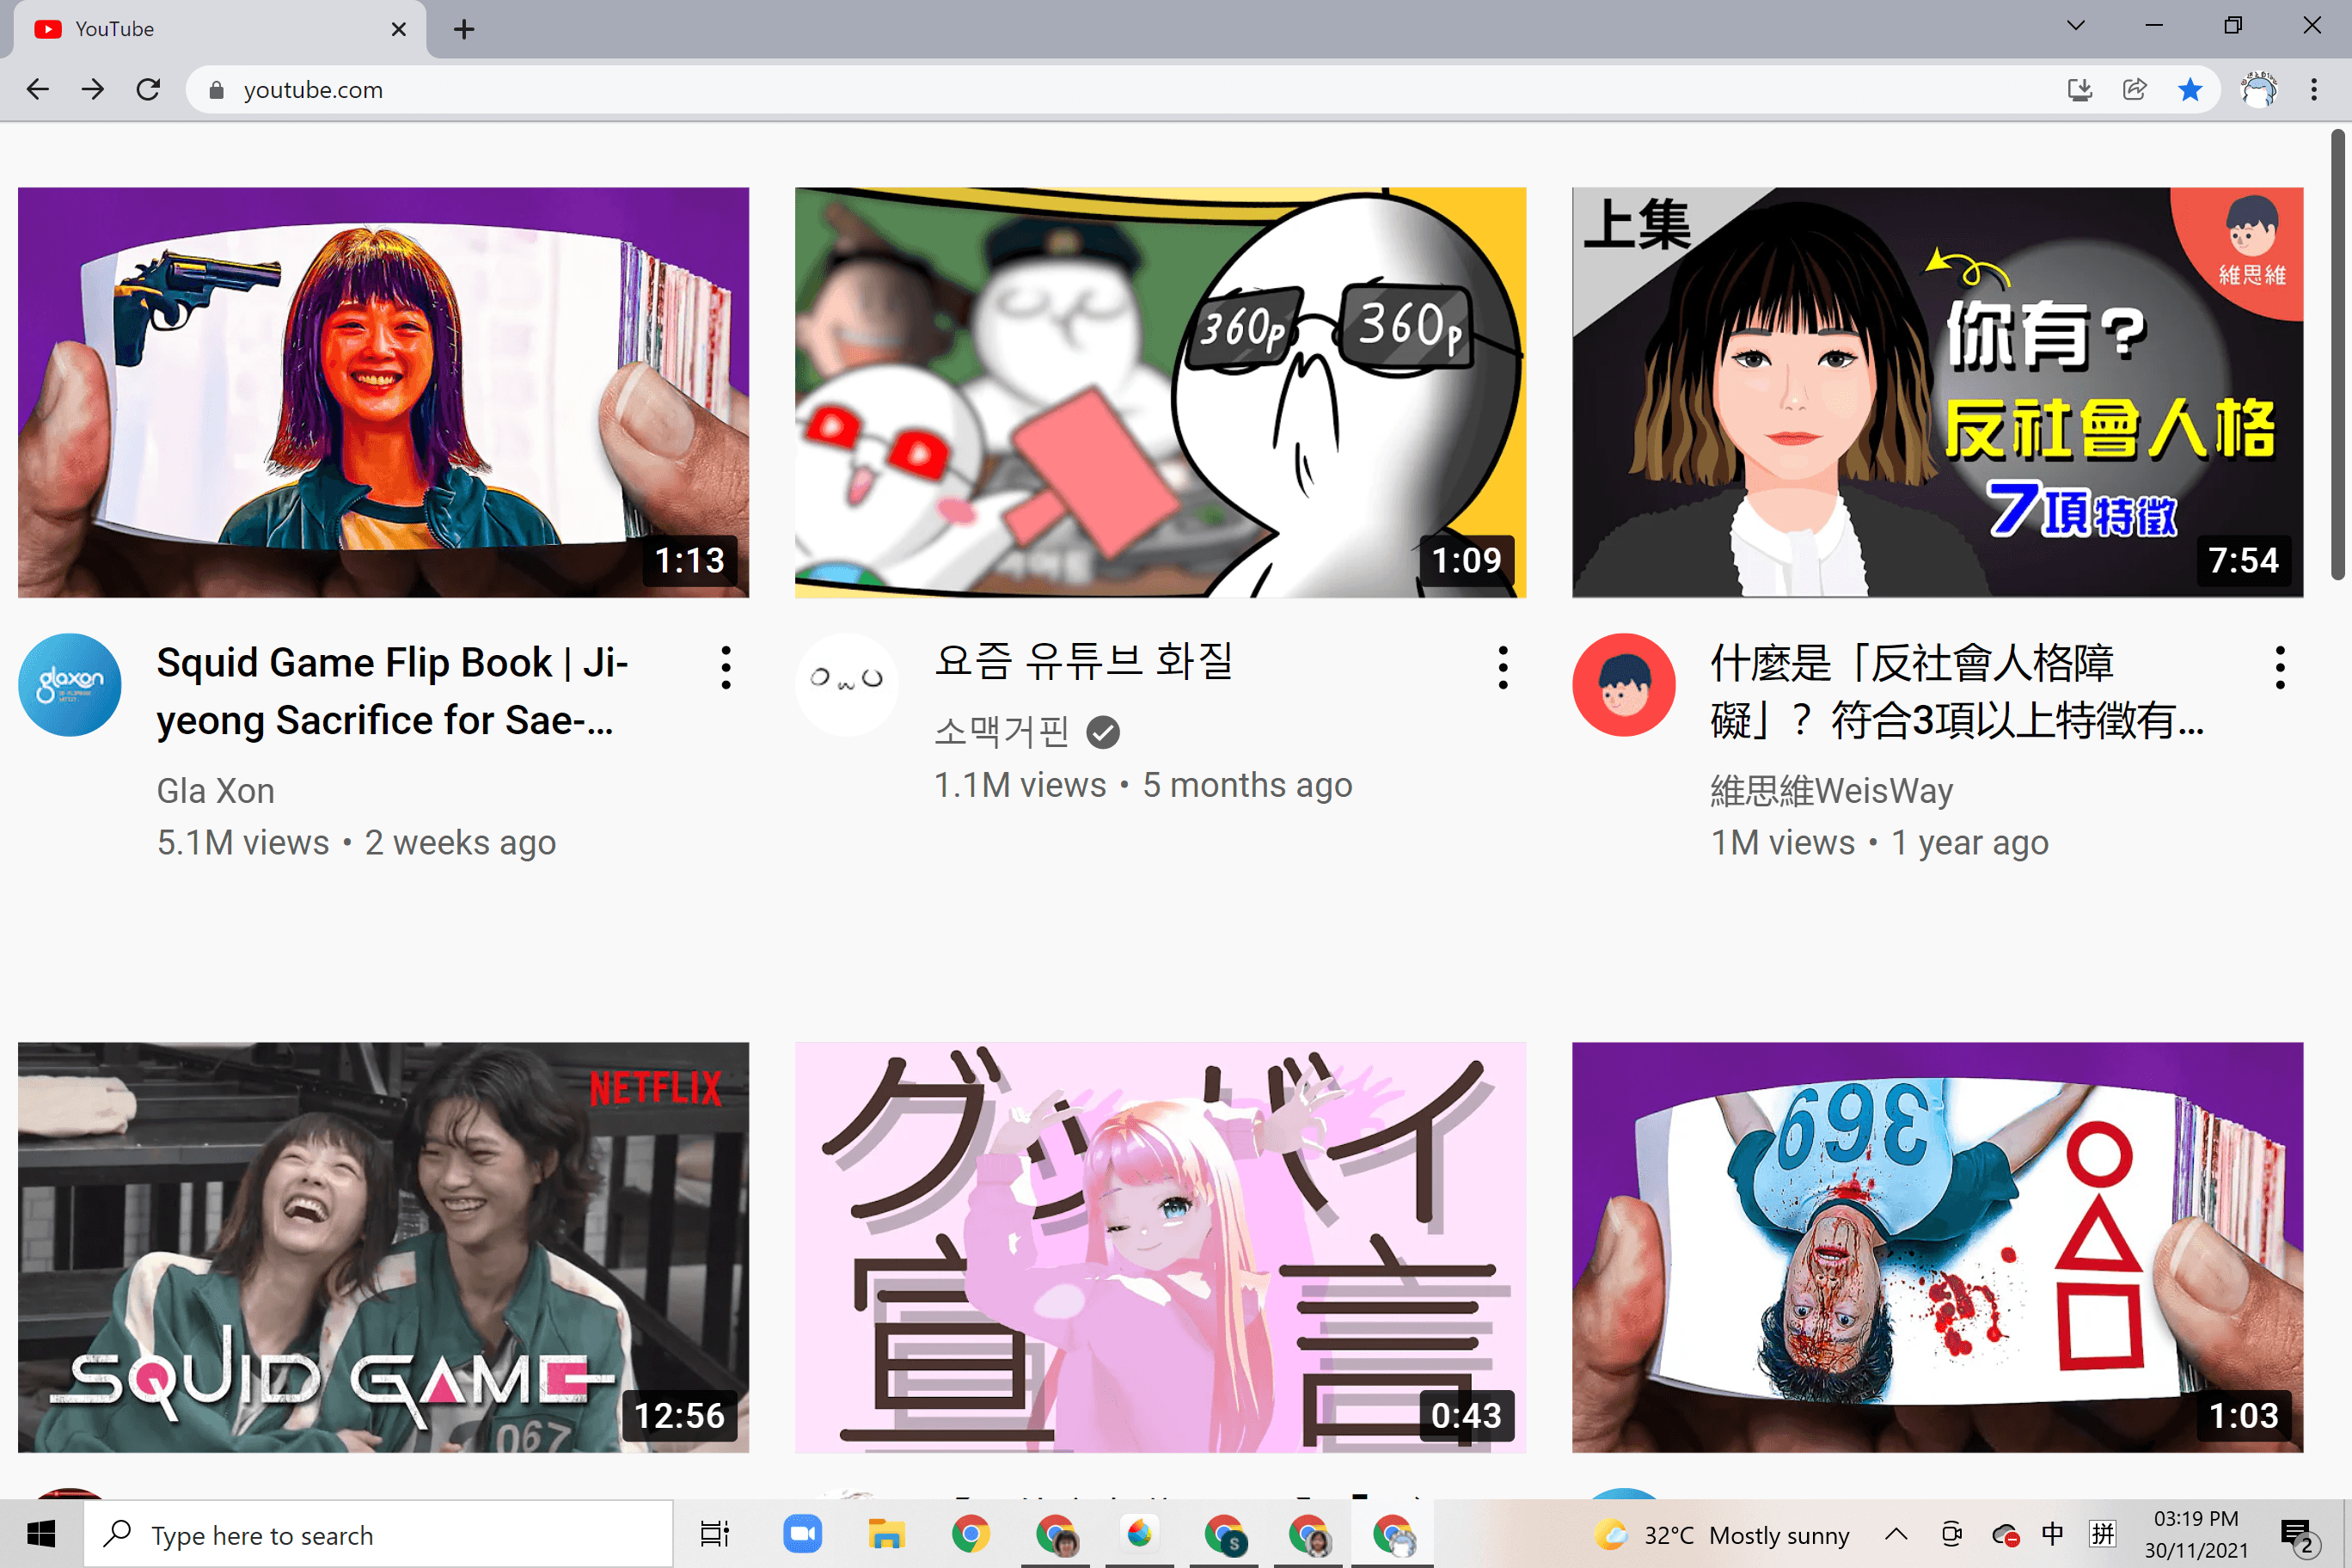Image resolution: width=2352 pixels, height=1568 pixels.
Task: Show hidden system tray icons
Action: point(1896,1534)
